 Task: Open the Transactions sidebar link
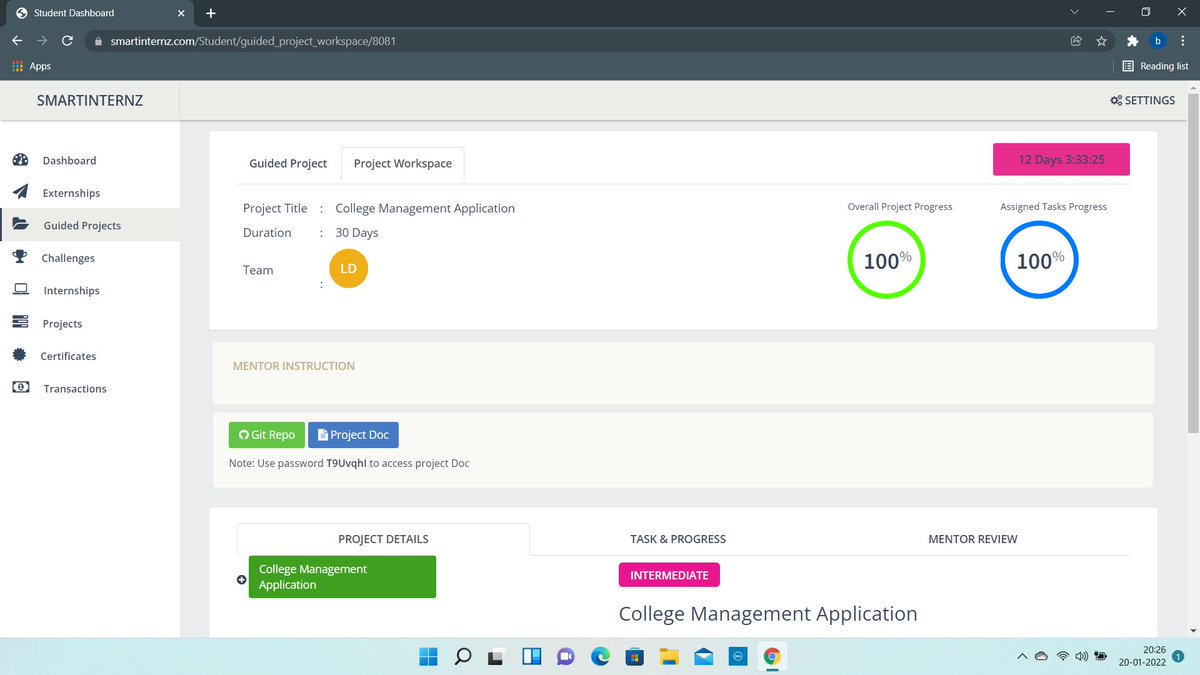click(75, 389)
